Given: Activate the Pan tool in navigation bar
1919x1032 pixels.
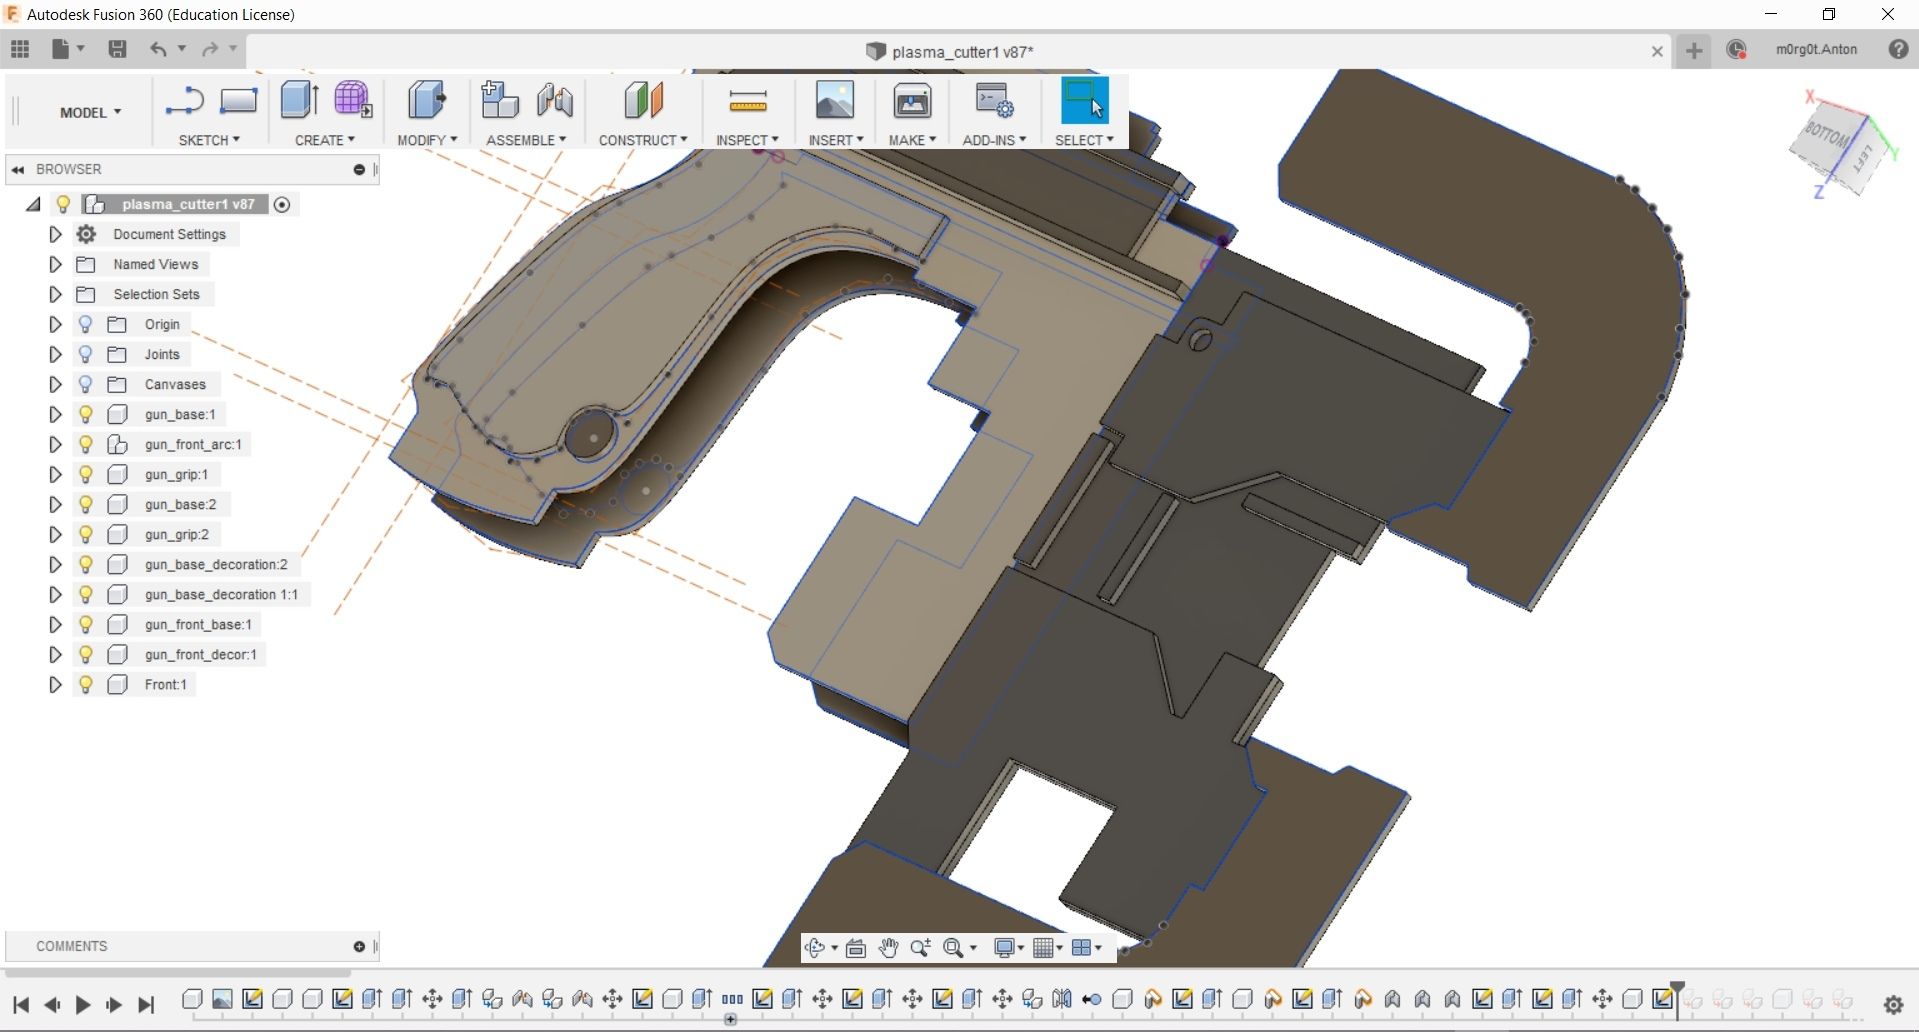Looking at the screenshot, I should [888, 947].
